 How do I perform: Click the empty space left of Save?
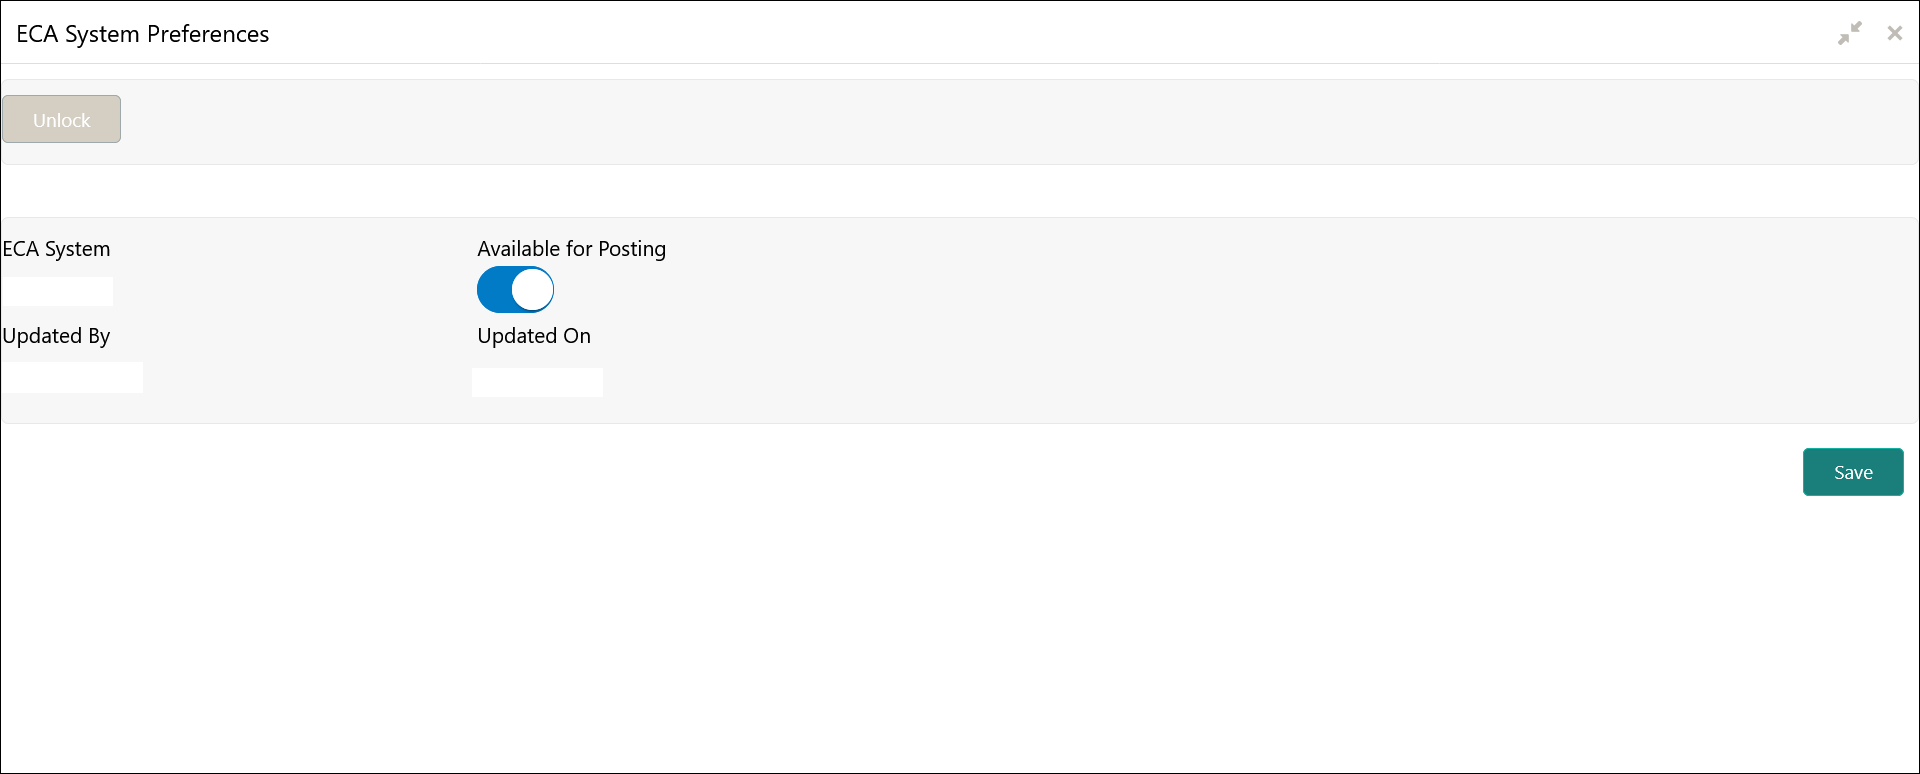point(900,472)
